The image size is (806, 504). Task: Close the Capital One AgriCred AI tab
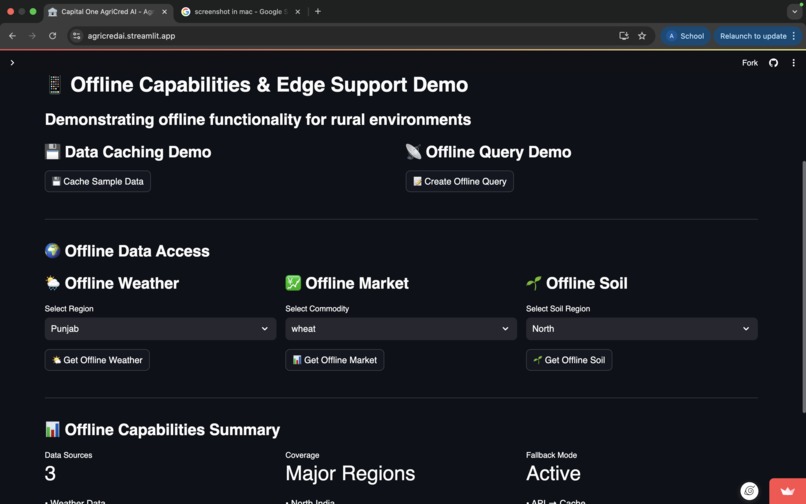(x=164, y=11)
